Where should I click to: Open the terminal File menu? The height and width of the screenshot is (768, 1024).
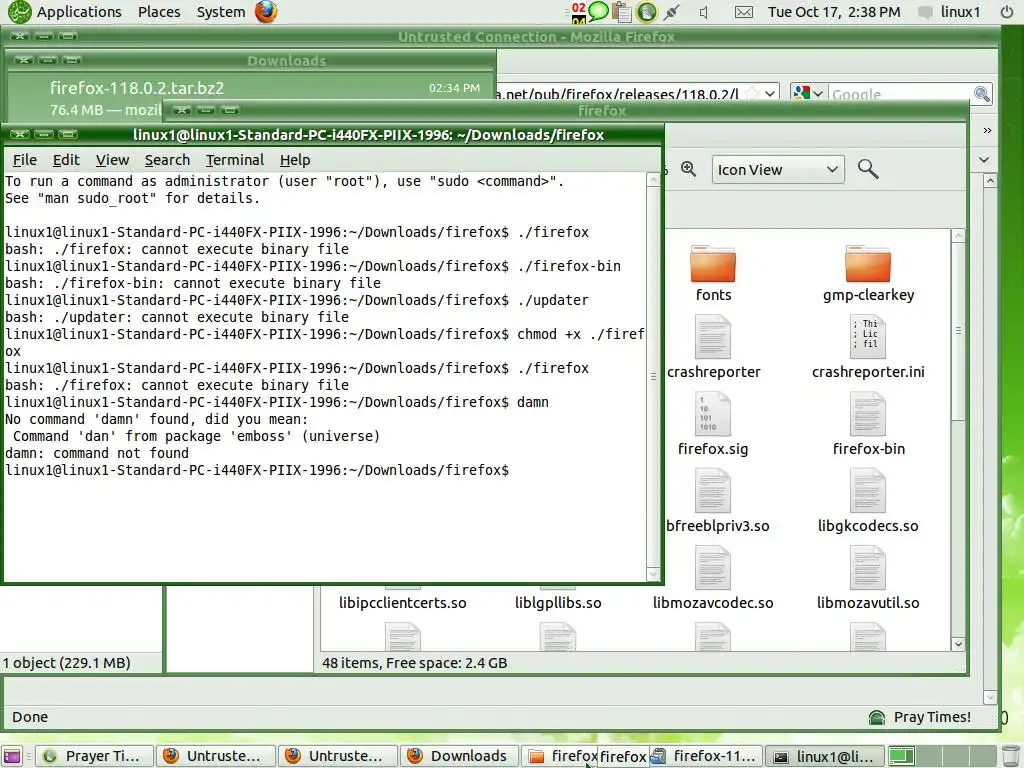click(25, 160)
